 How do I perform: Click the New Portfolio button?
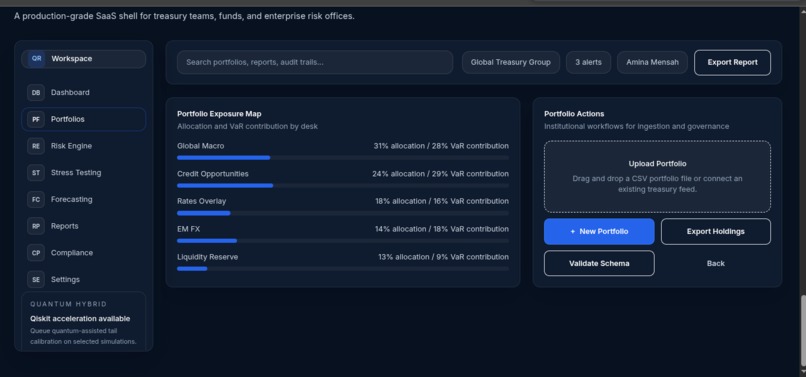coord(599,231)
